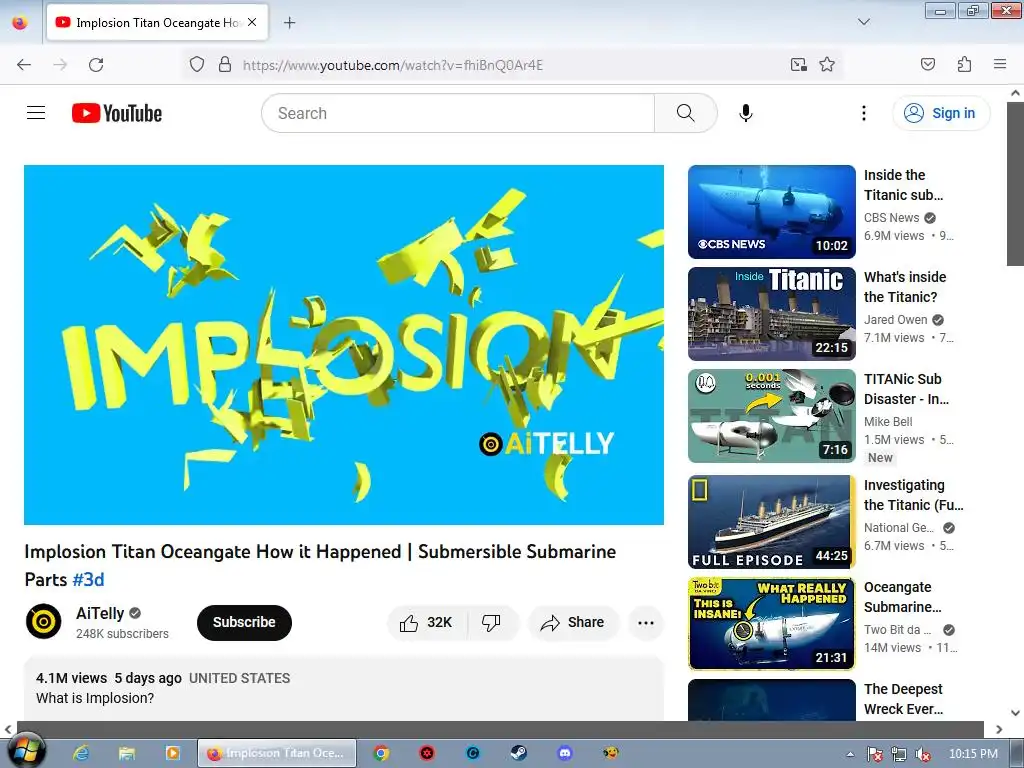Open Windows Explorer from taskbar

(127, 753)
